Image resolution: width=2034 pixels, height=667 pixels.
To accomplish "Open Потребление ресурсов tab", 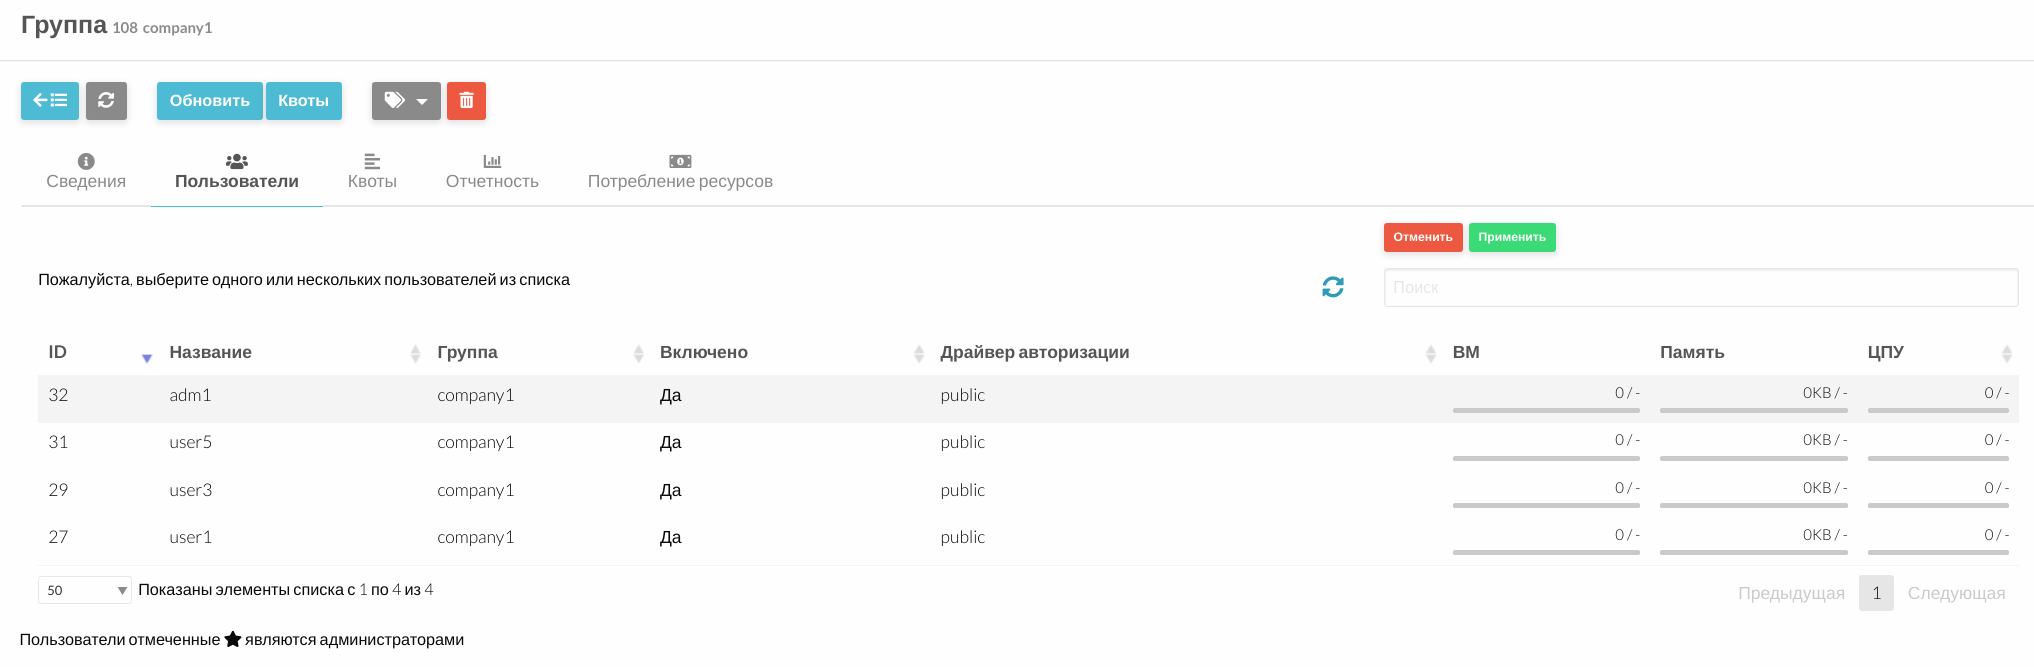I will coord(680,171).
